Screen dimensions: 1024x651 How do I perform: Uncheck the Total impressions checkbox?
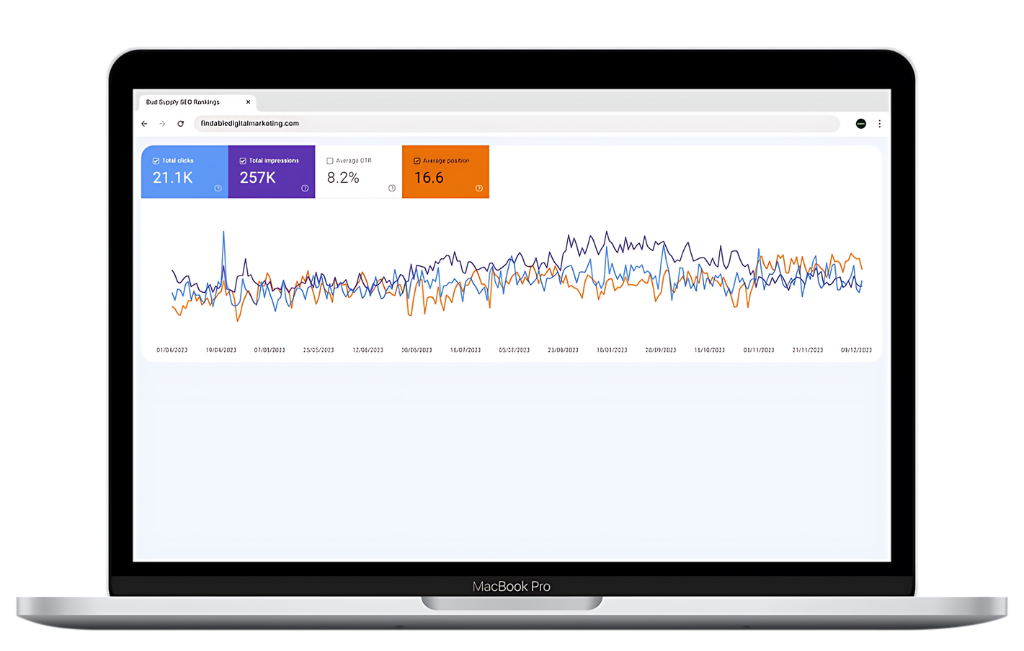coord(243,161)
